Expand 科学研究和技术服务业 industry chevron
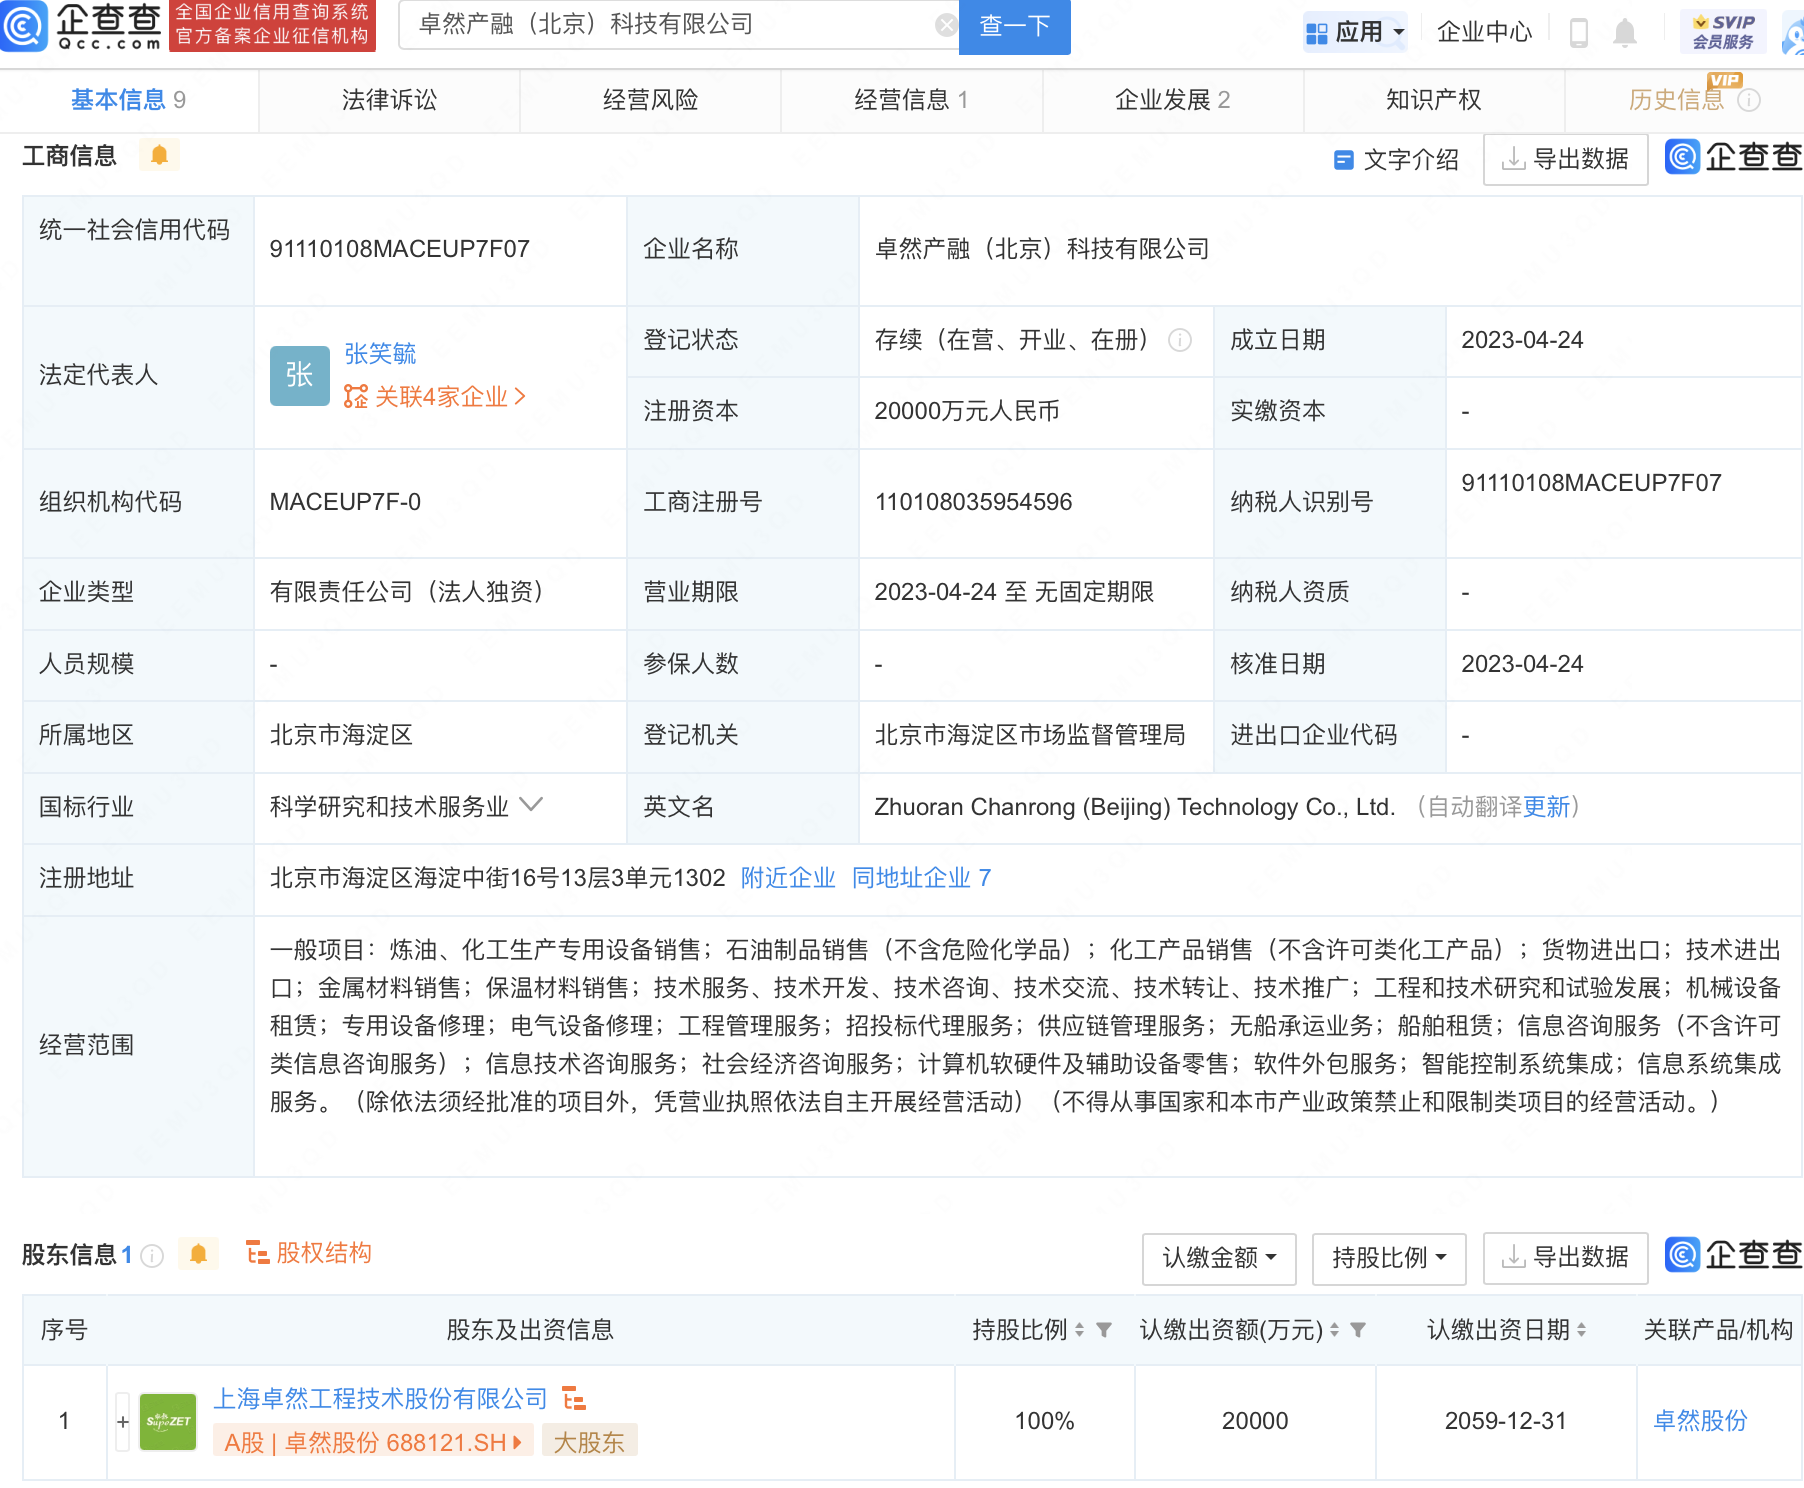 (532, 805)
